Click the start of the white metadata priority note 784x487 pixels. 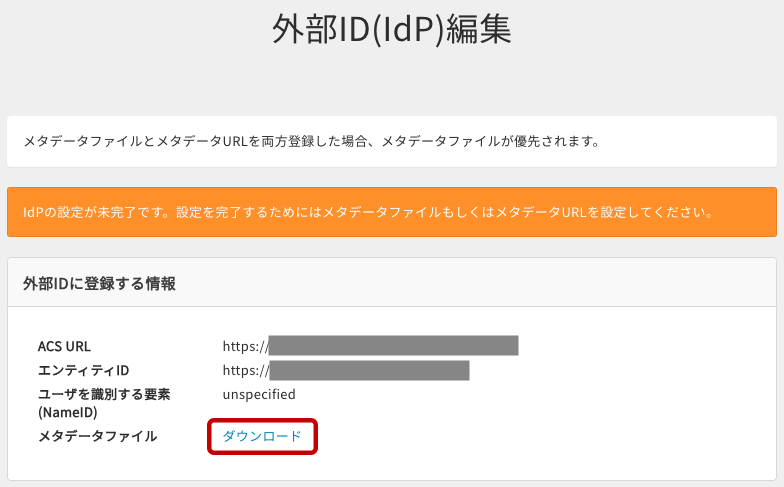(x=60, y=141)
